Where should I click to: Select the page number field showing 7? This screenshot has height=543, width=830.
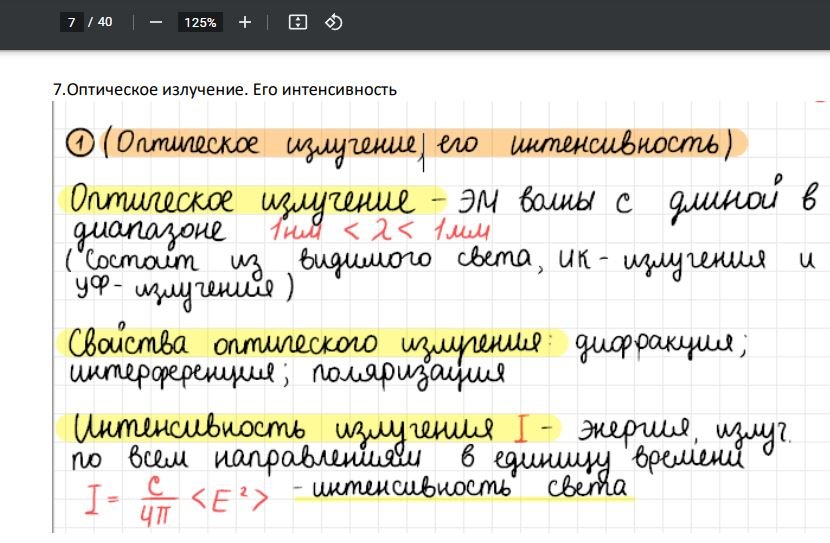click(x=71, y=22)
